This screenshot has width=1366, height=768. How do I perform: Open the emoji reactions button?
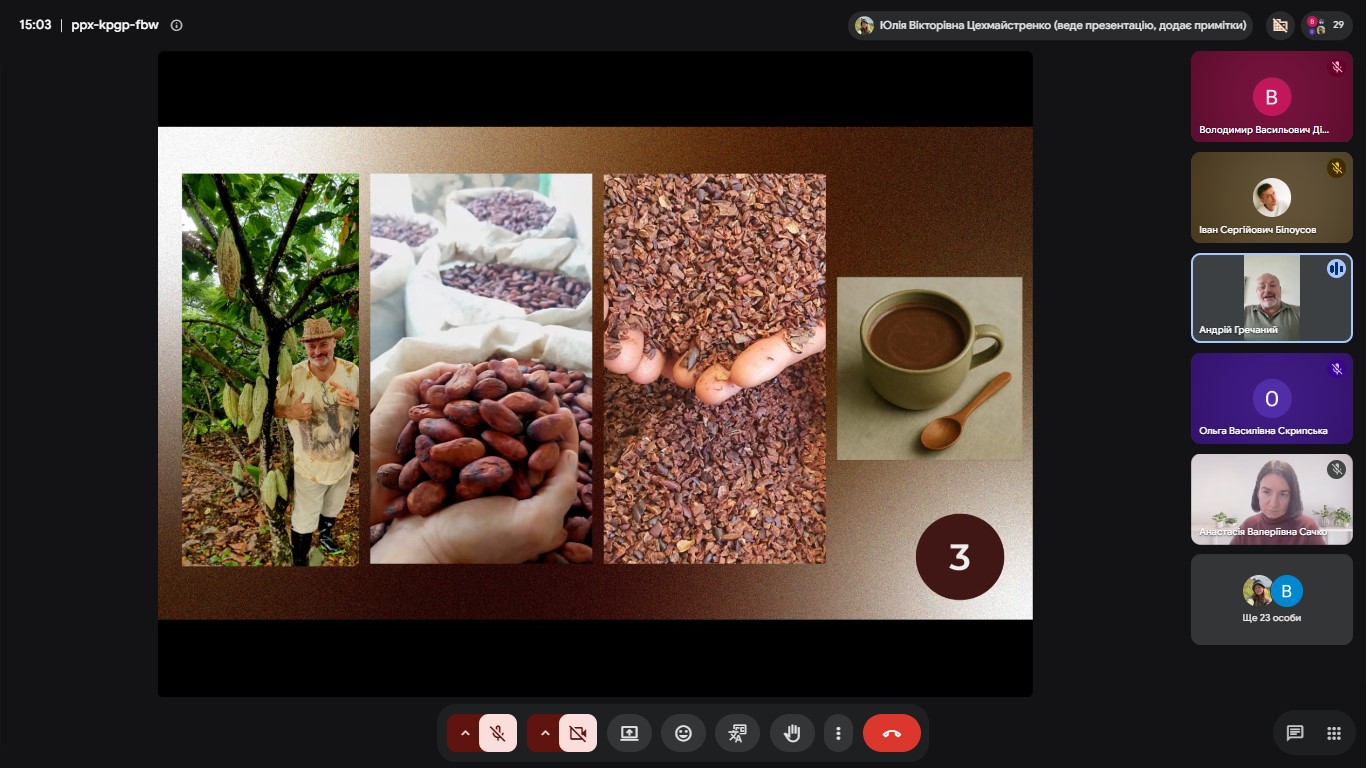coord(683,733)
